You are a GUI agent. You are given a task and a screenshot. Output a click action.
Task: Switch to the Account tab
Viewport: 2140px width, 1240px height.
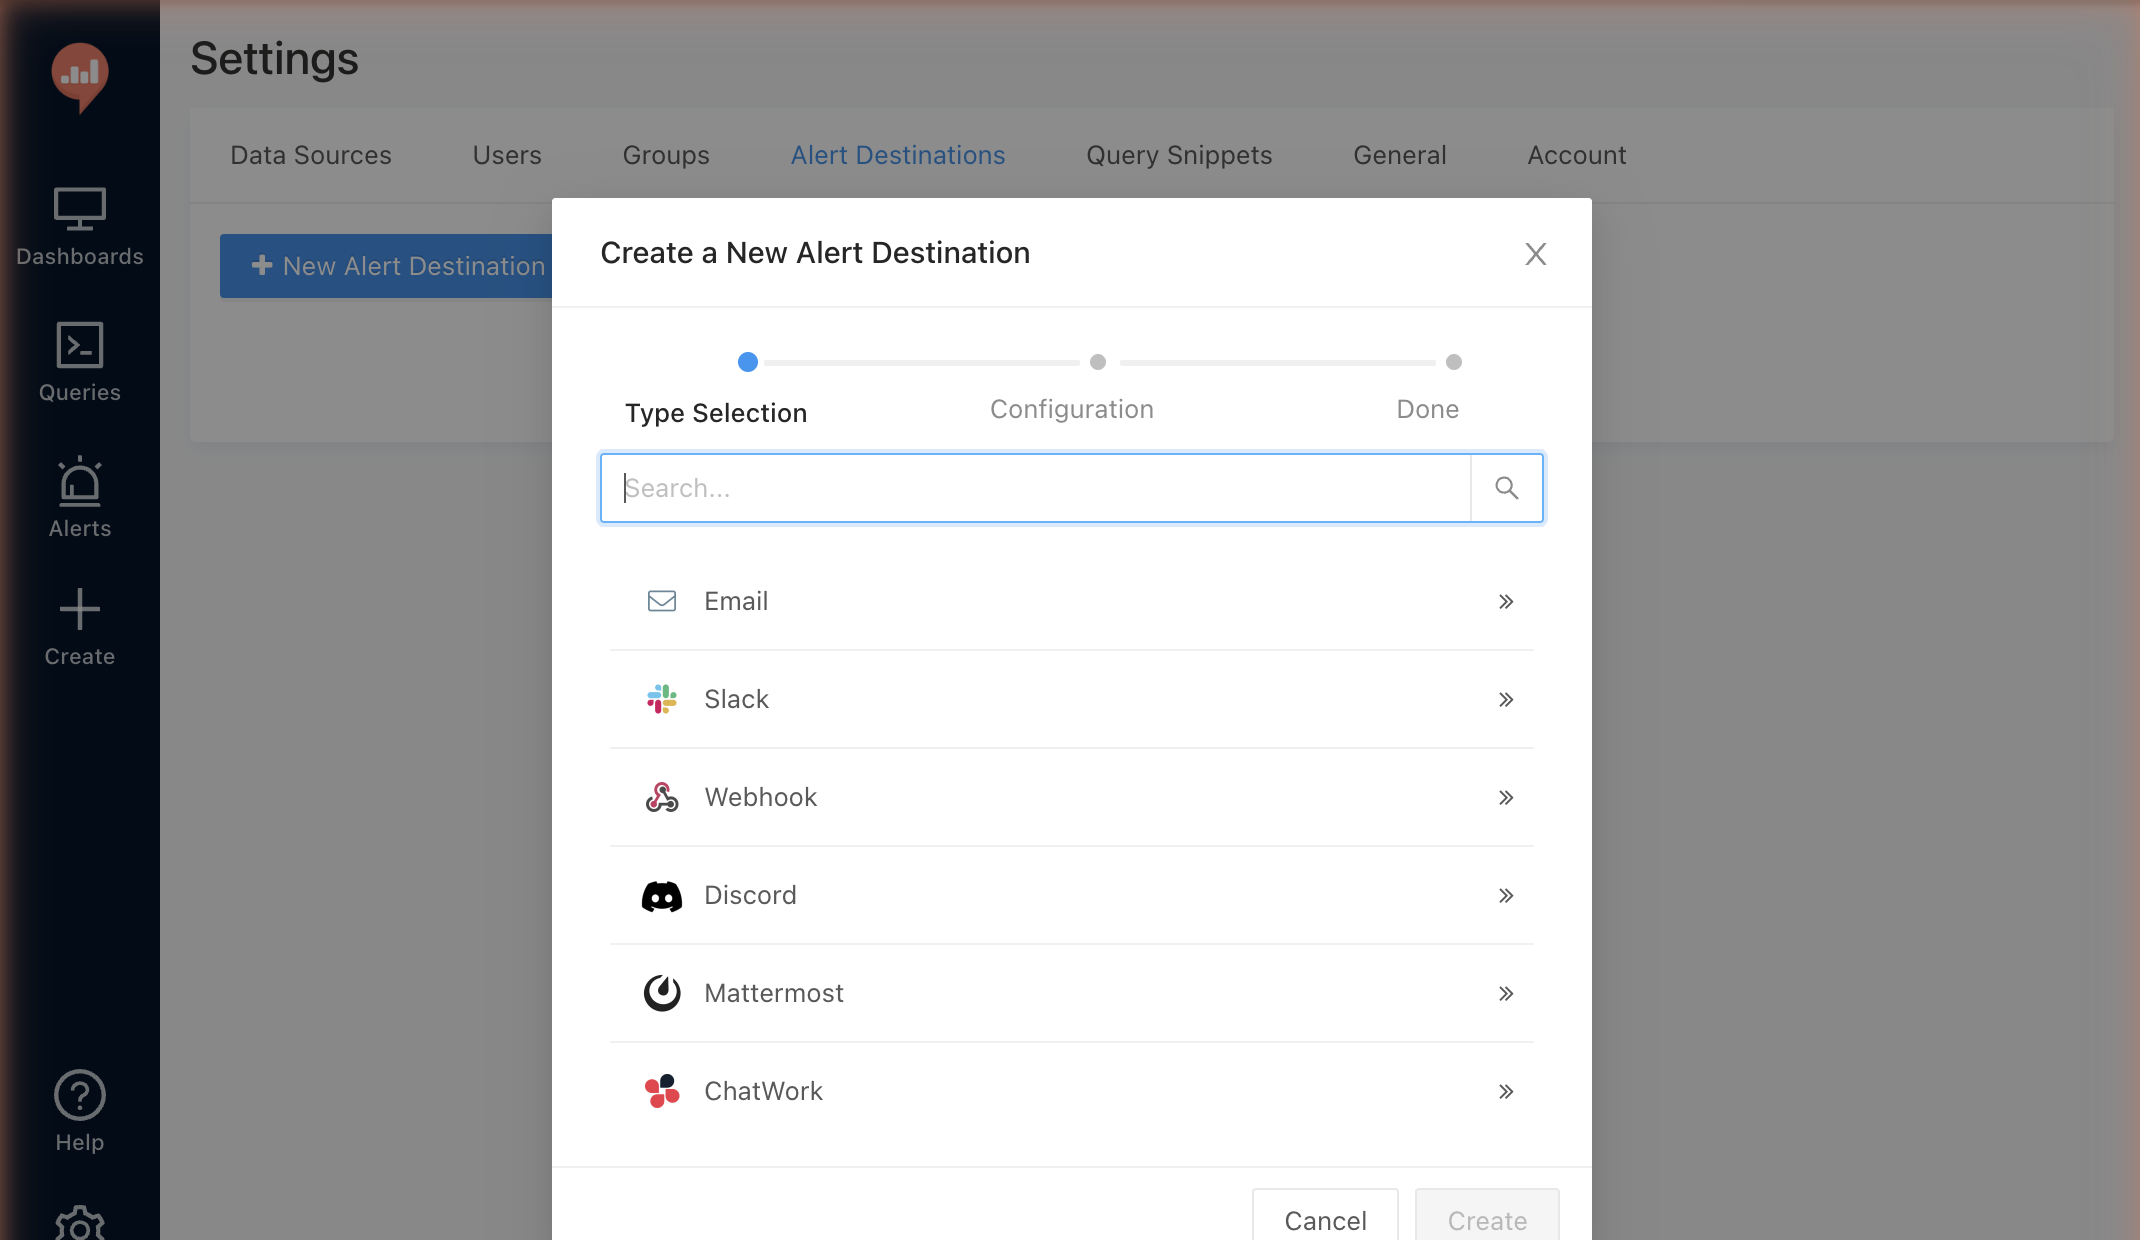(1577, 155)
